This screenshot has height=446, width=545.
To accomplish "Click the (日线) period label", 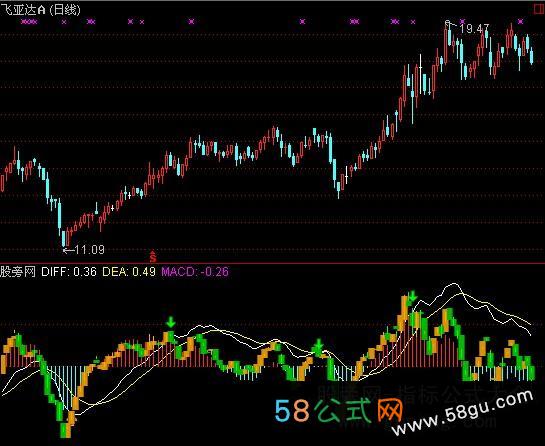I will 65,9.
